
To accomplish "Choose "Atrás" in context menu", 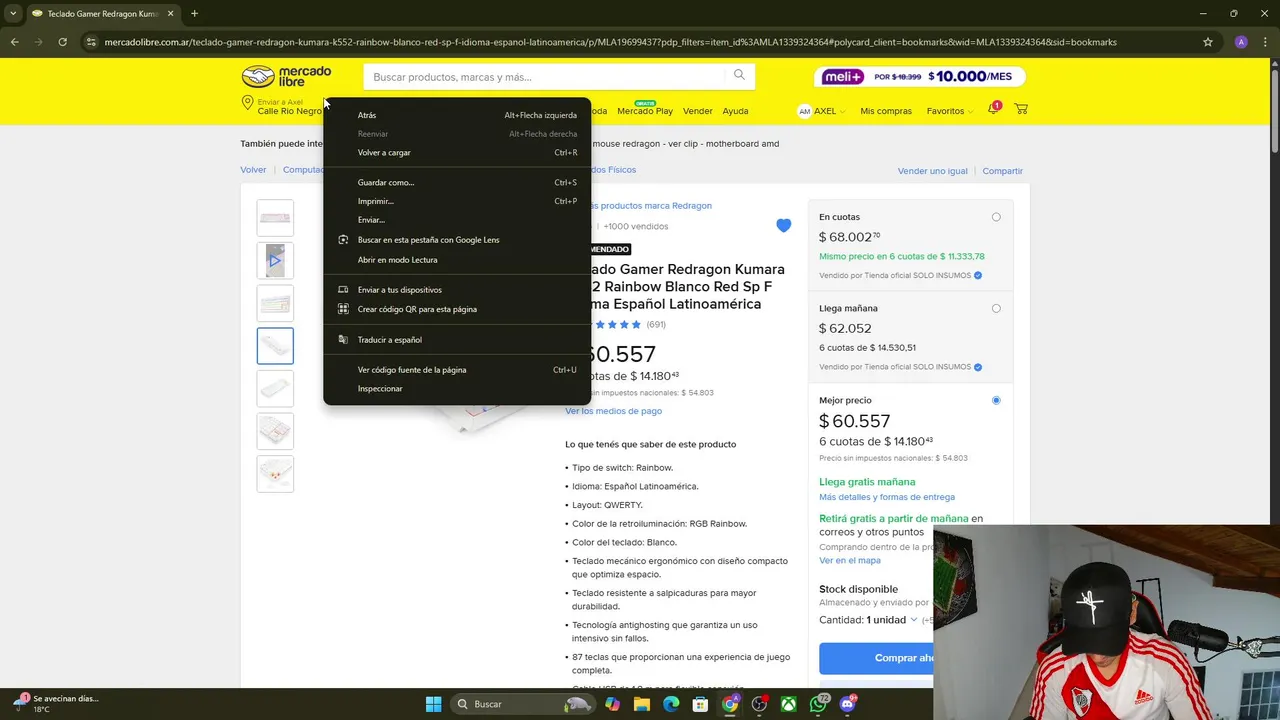I will tap(457, 115).
